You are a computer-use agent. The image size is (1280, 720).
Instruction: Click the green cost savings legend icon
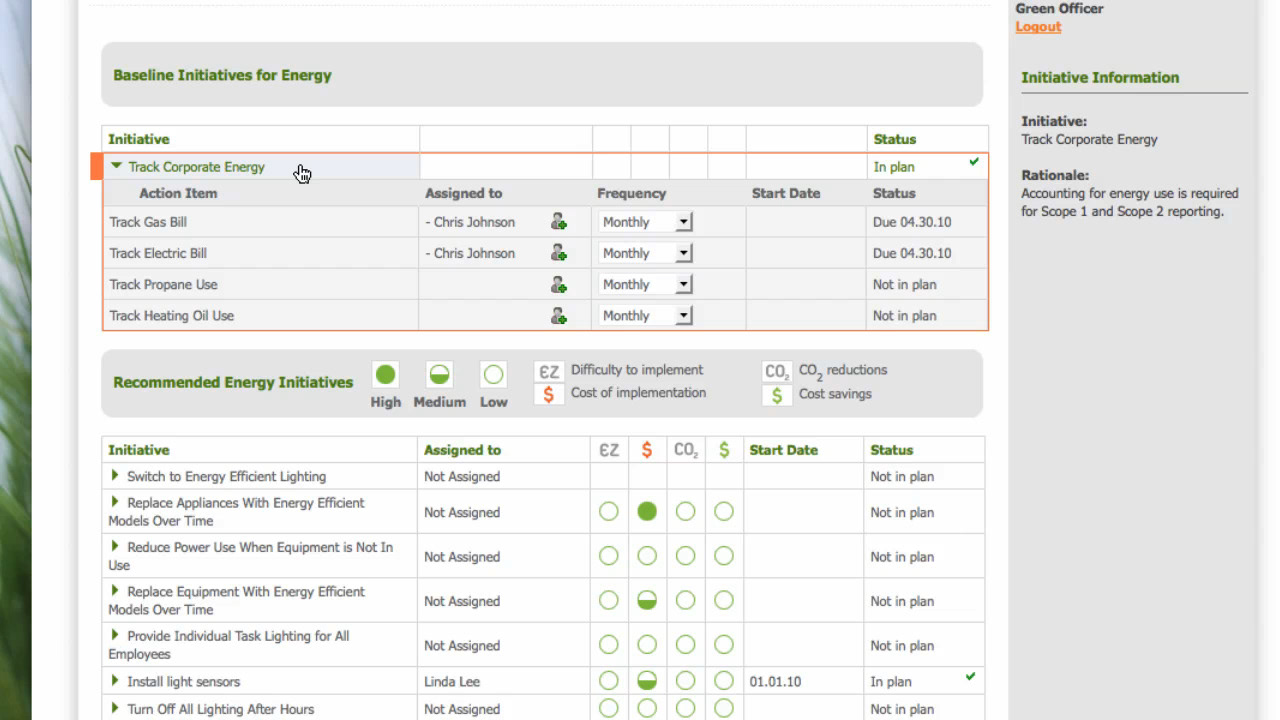pos(777,395)
